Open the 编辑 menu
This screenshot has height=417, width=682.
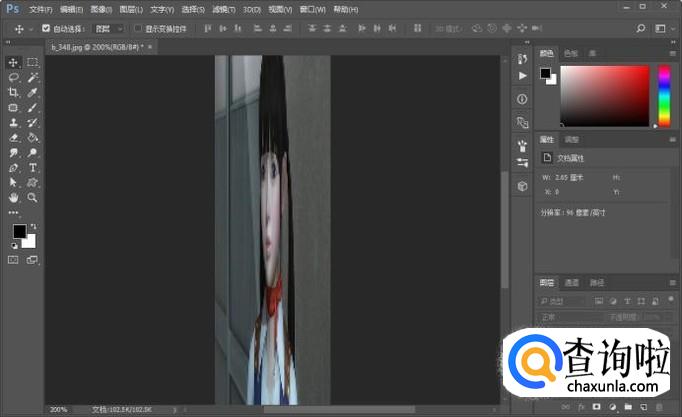click(x=71, y=9)
